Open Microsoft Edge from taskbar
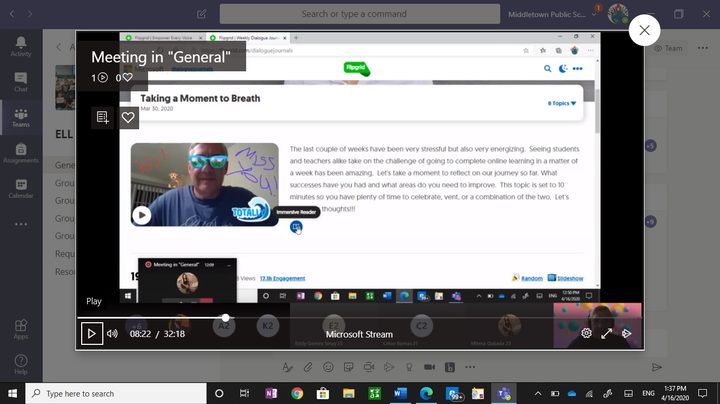 (426, 393)
